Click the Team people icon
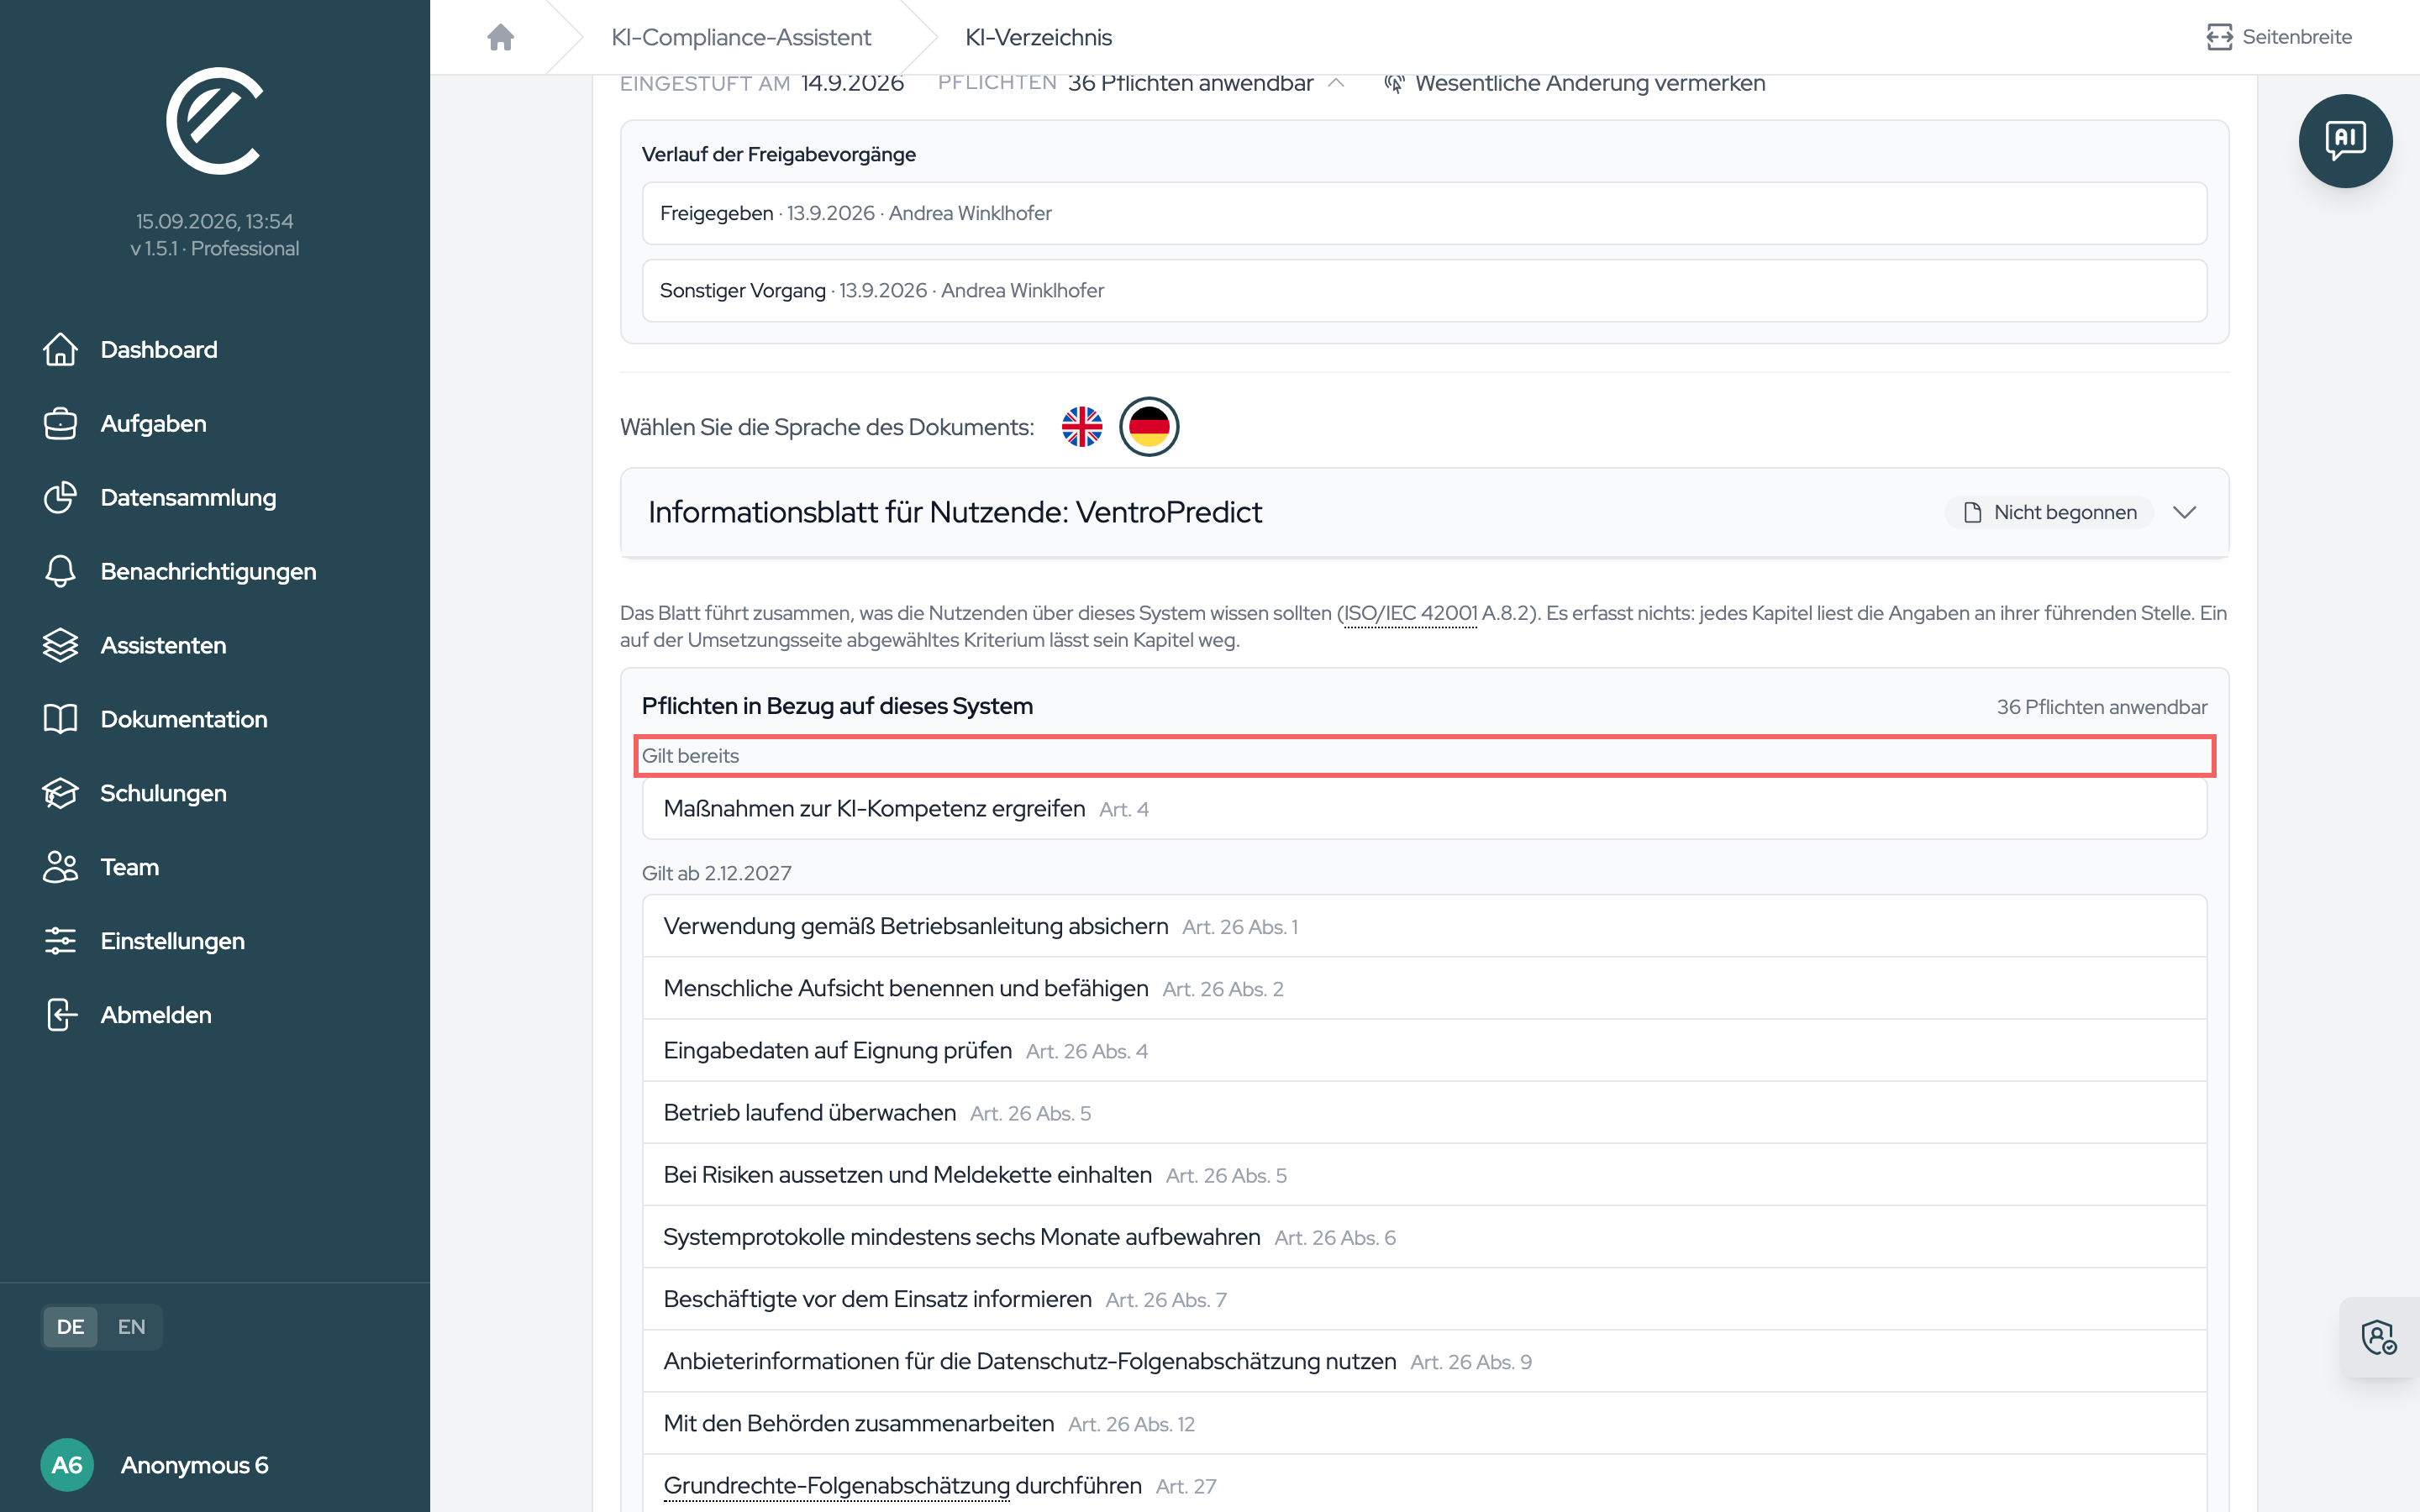 click(60, 867)
